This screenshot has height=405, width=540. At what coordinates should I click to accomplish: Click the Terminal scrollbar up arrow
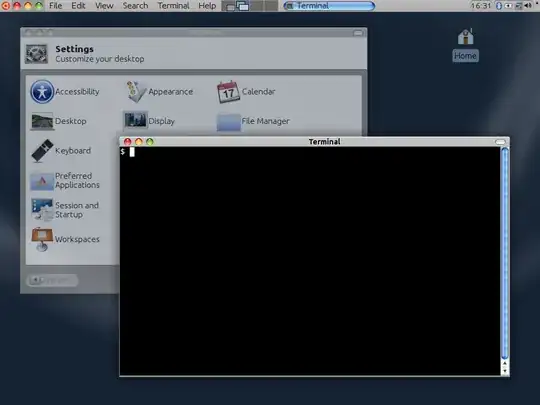pyautogui.click(x=505, y=363)
